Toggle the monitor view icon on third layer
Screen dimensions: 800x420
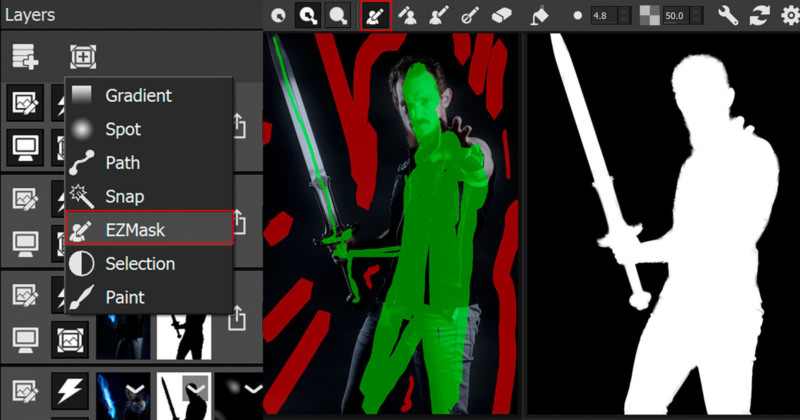coord(25,340)
